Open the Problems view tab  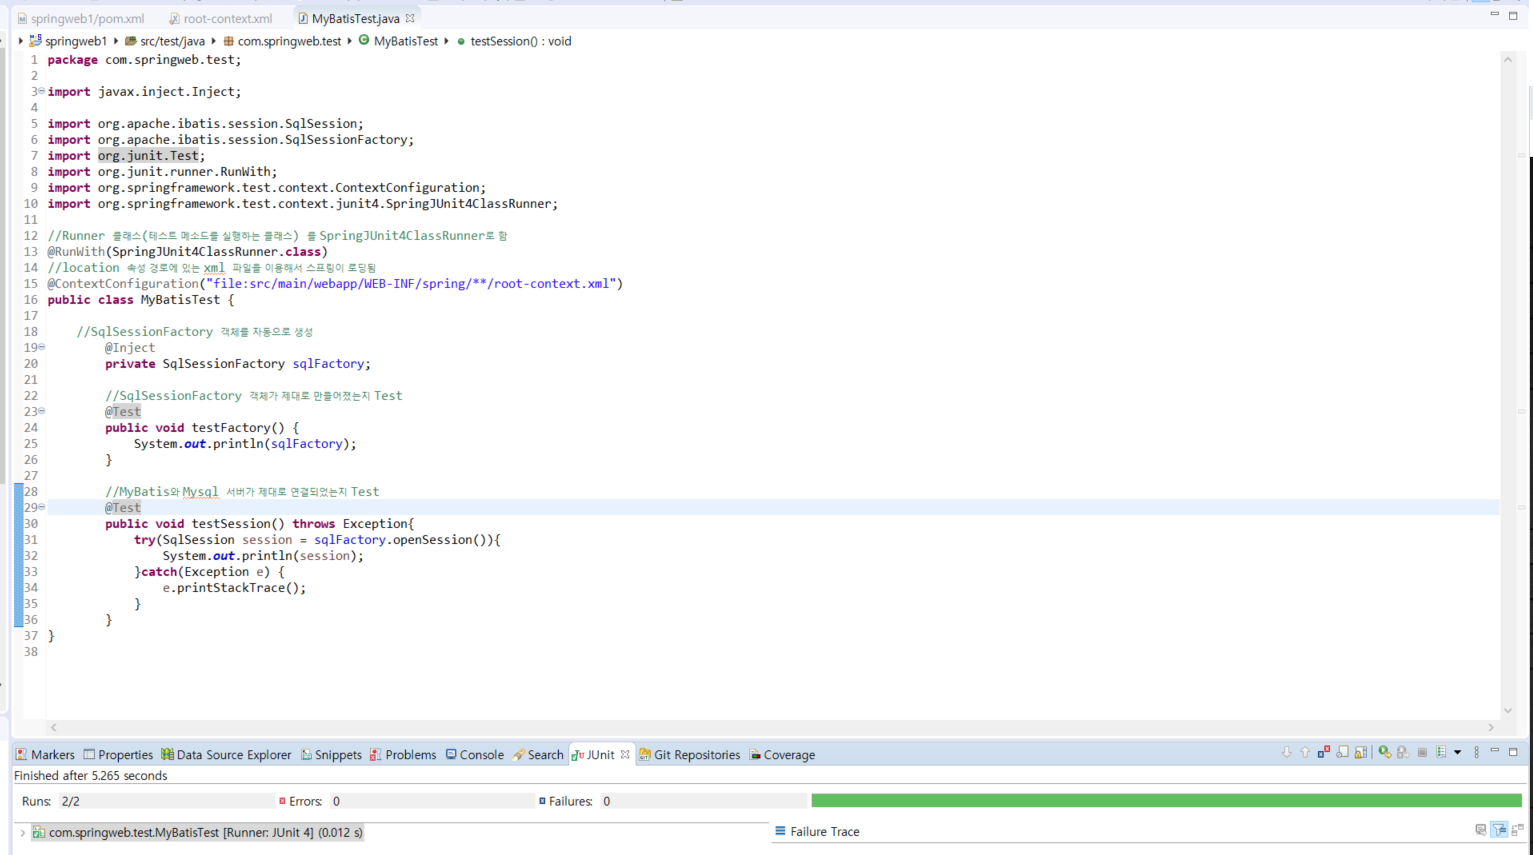pyautogui.click(x=403, y=755)
